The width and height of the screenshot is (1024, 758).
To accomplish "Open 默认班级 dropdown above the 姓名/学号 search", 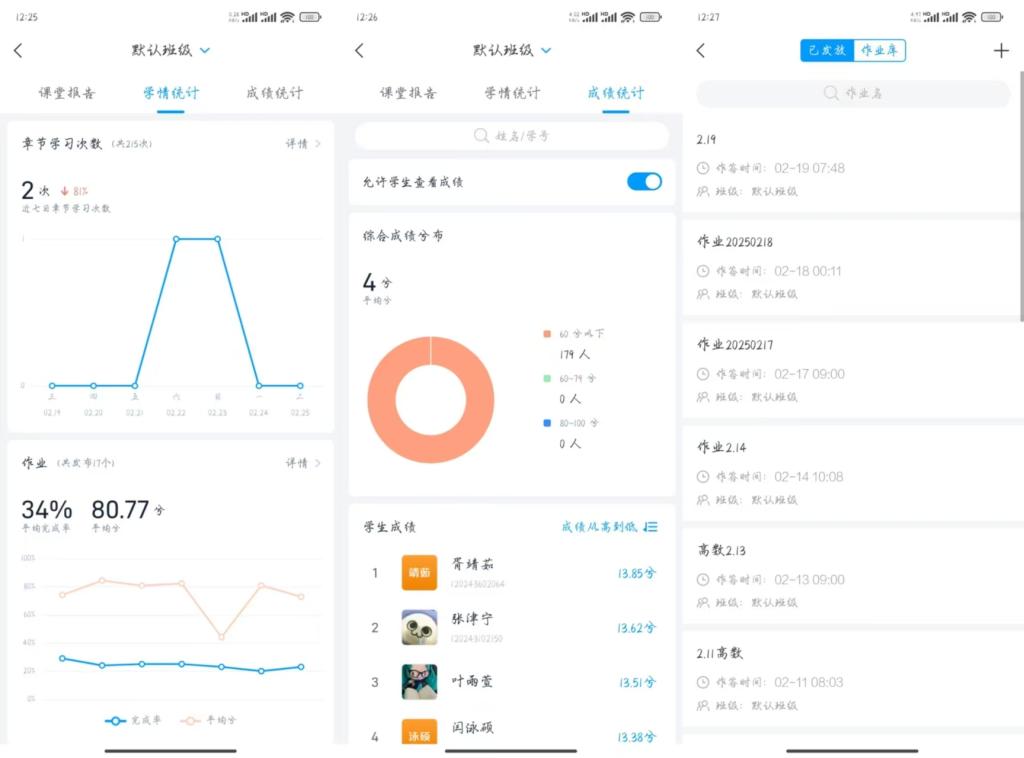I will pyautogui.click(x=546, y=50).
